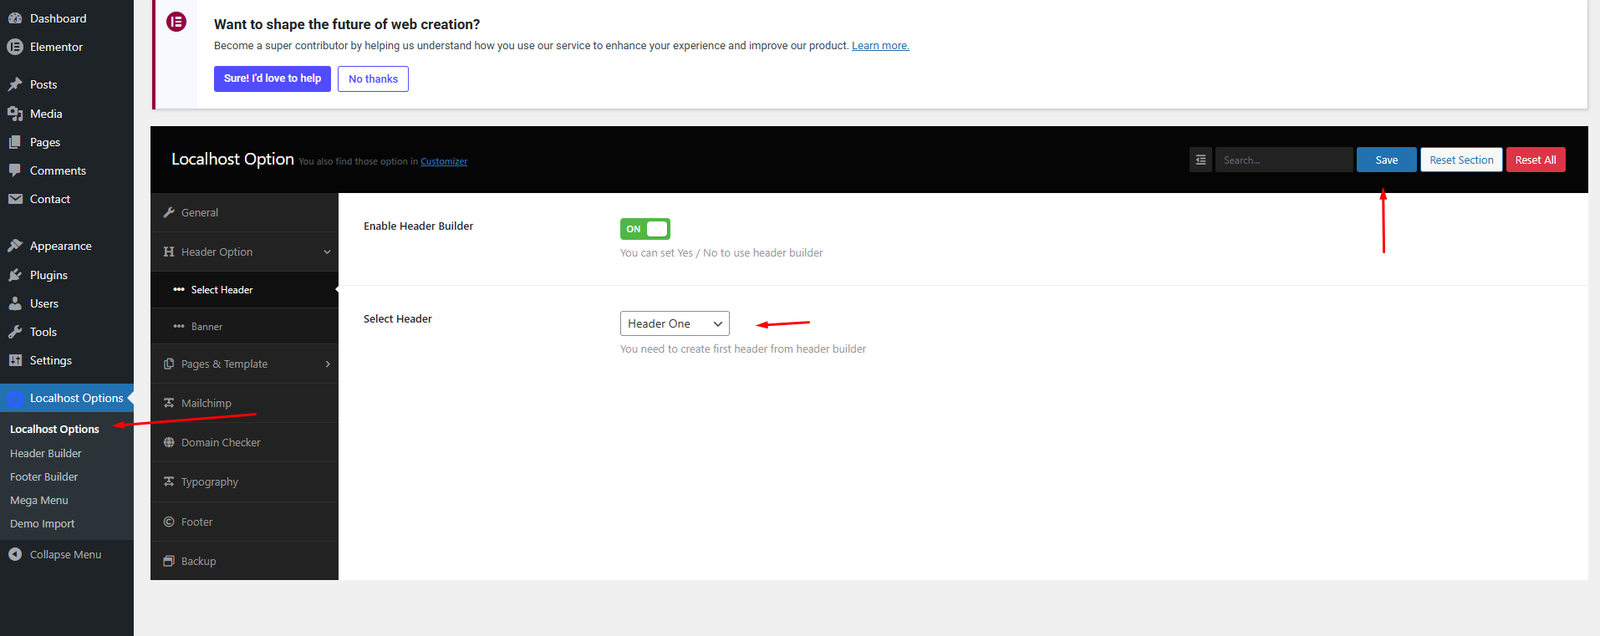Viewport: 1600px width, 636px height.
Task: Open the Header Builder submenu item
Action: (46, 453)
